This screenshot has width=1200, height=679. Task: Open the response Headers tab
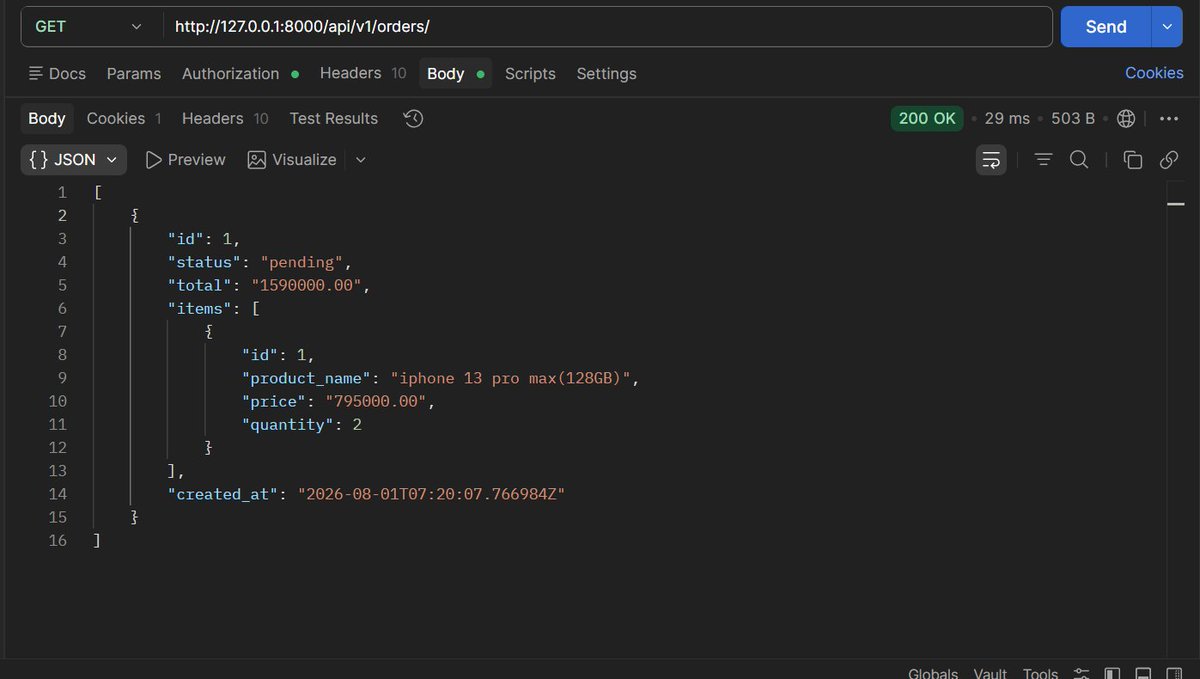pyautogui.click(x=225, y=118)
